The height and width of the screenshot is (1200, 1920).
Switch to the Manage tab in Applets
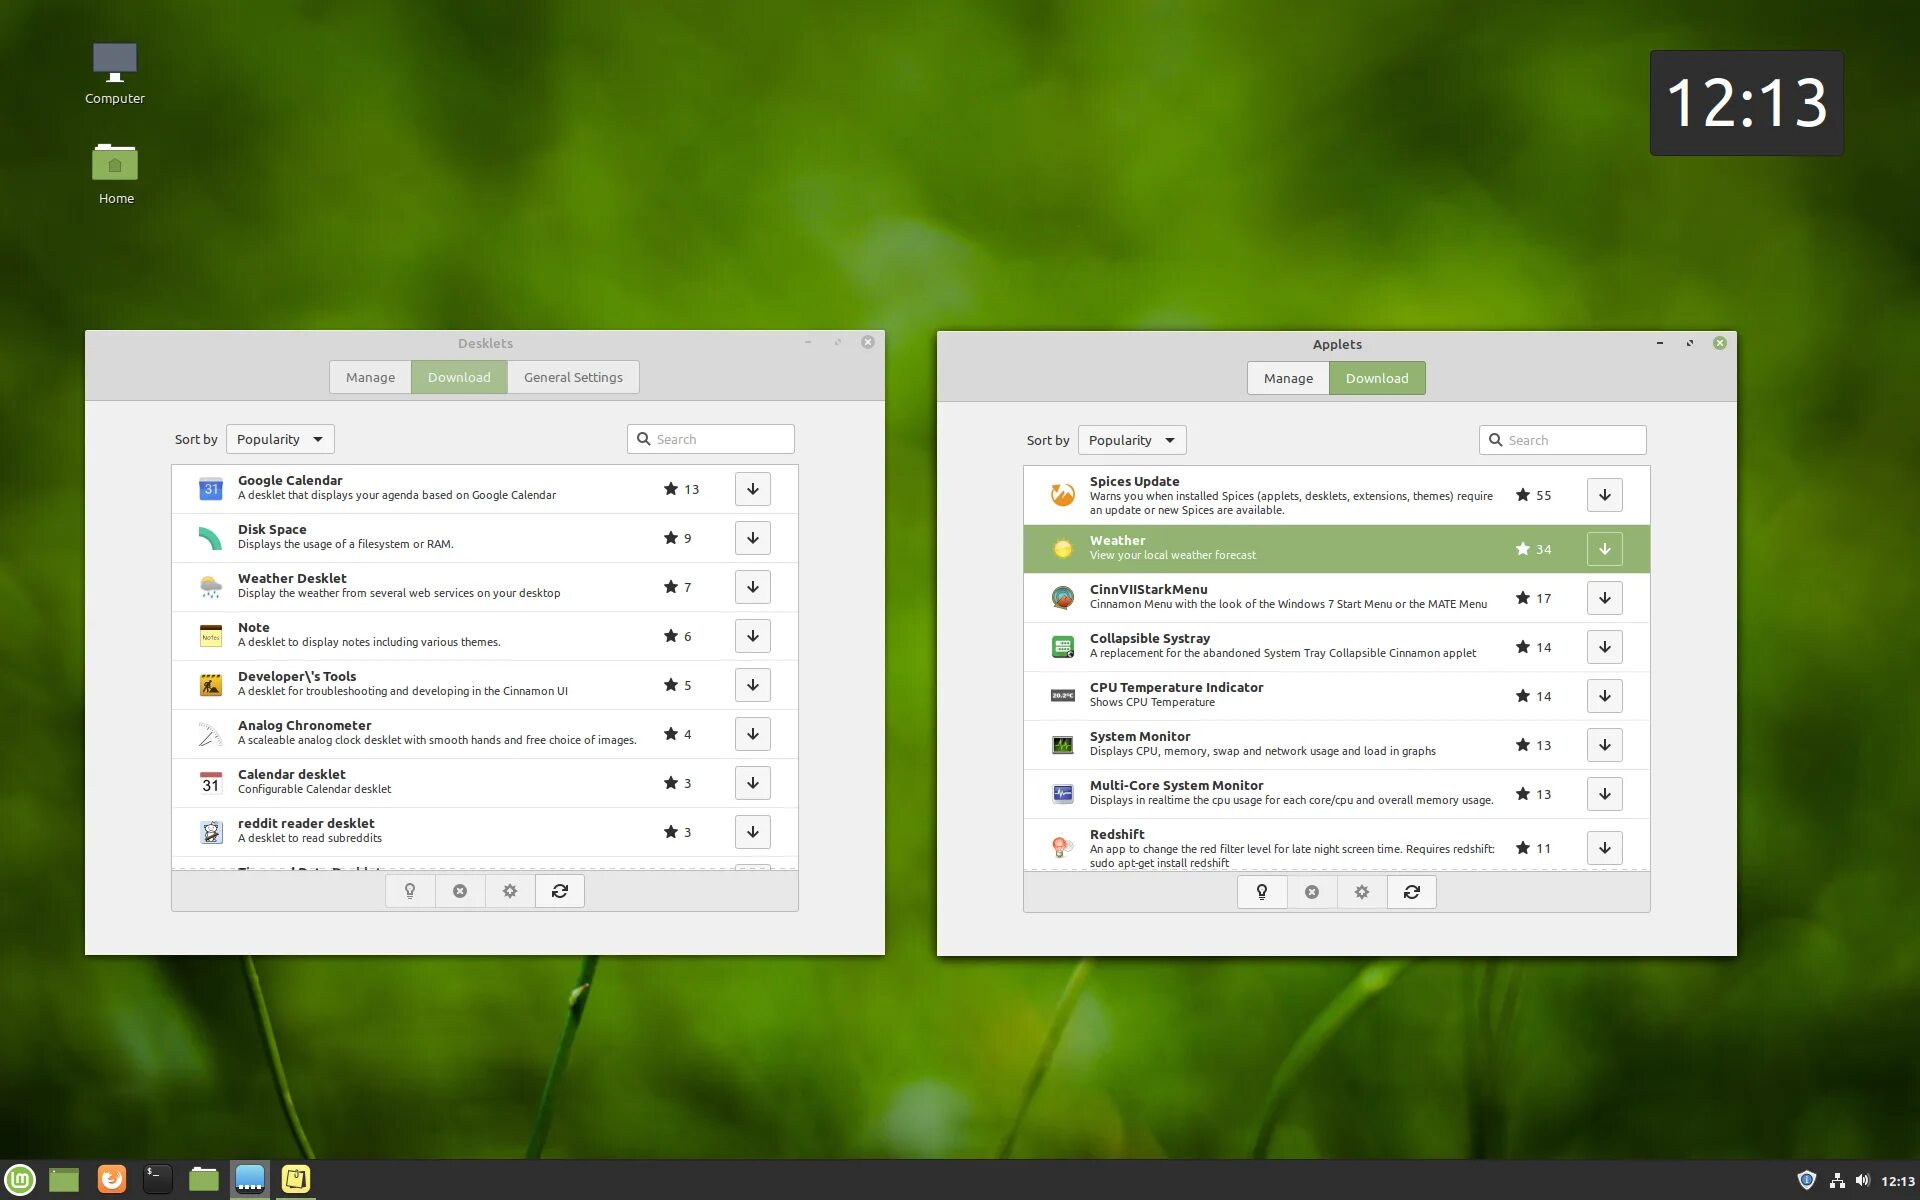(1288, 378)
